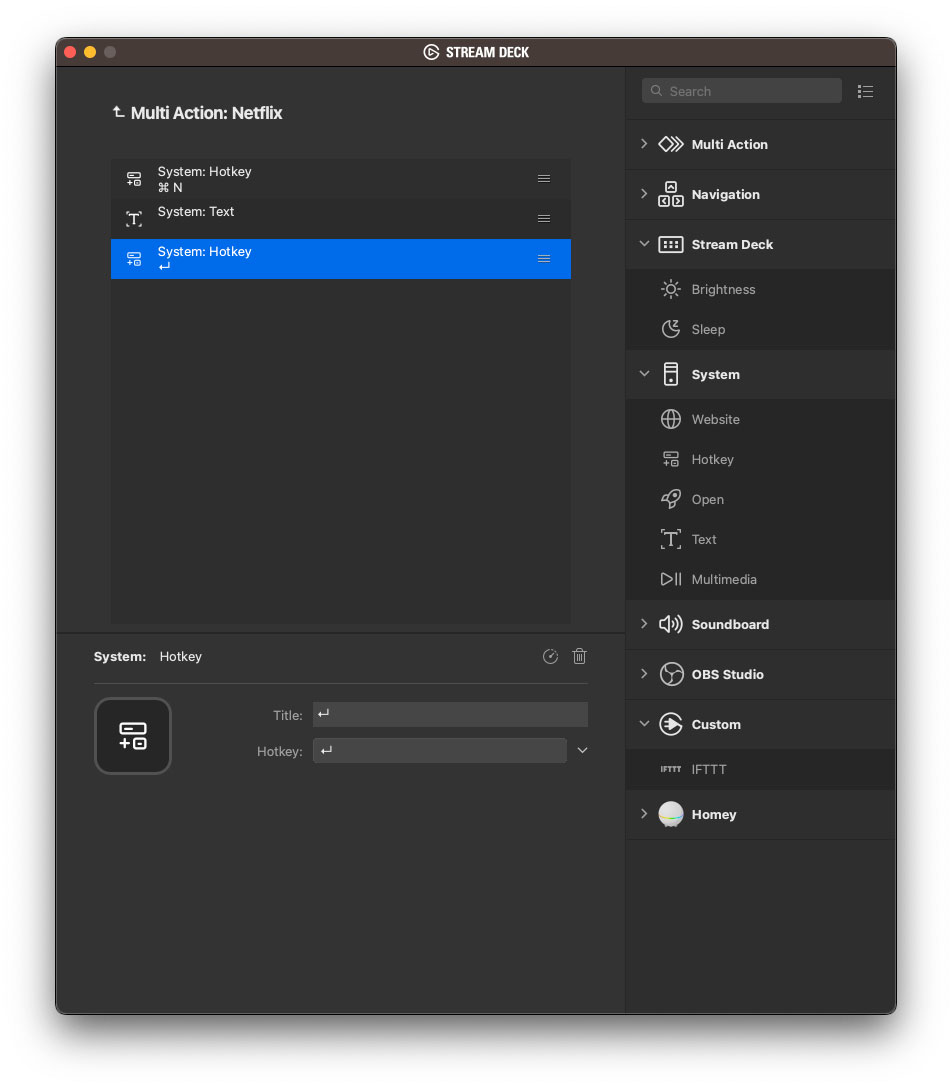952x1088 pixels.
Task: Click the drag handle on the System: Text row
Action: point(544,219)
